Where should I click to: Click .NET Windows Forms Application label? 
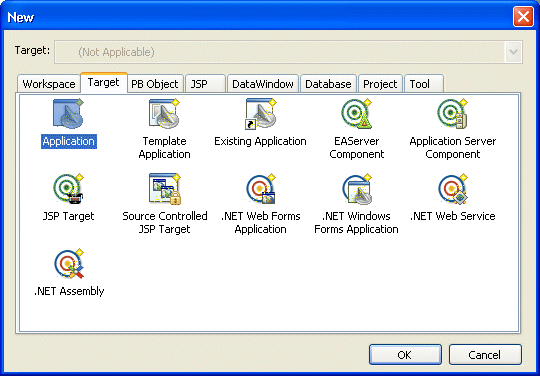coord(356,222)
